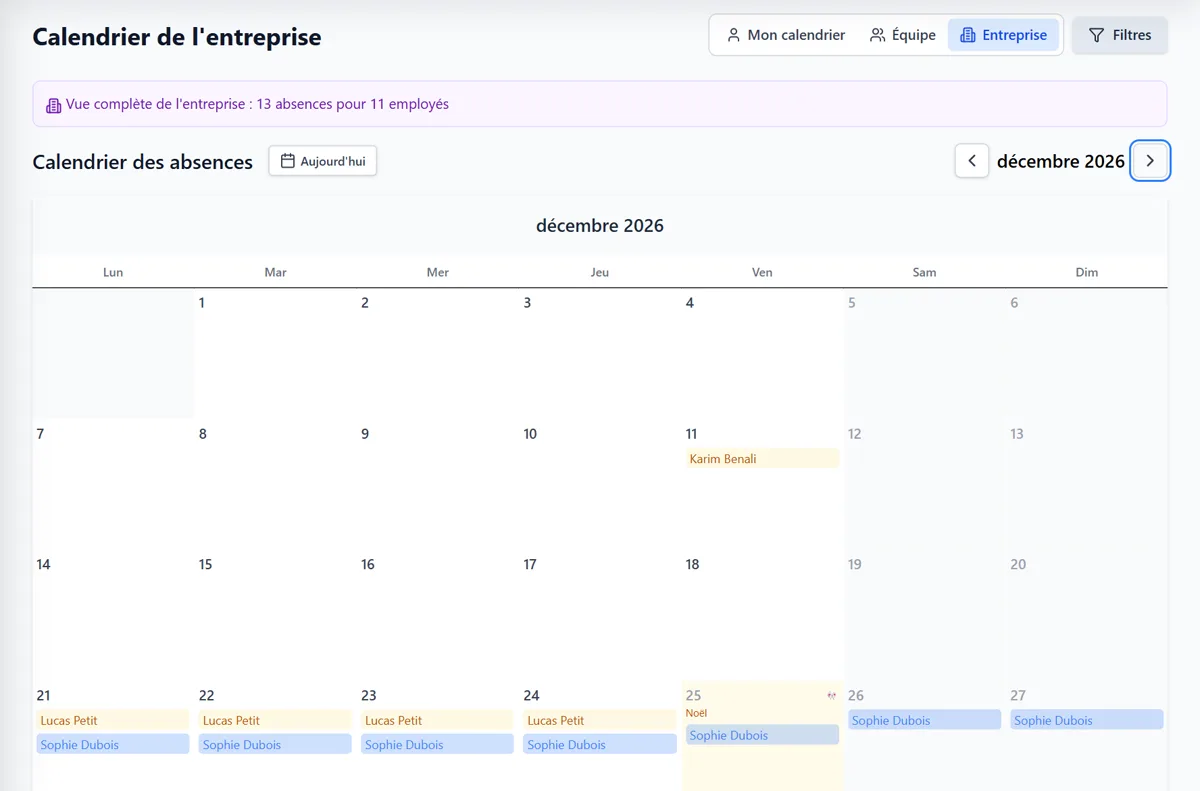Select Sunday day 20 cell

(x=1087, y=615)
